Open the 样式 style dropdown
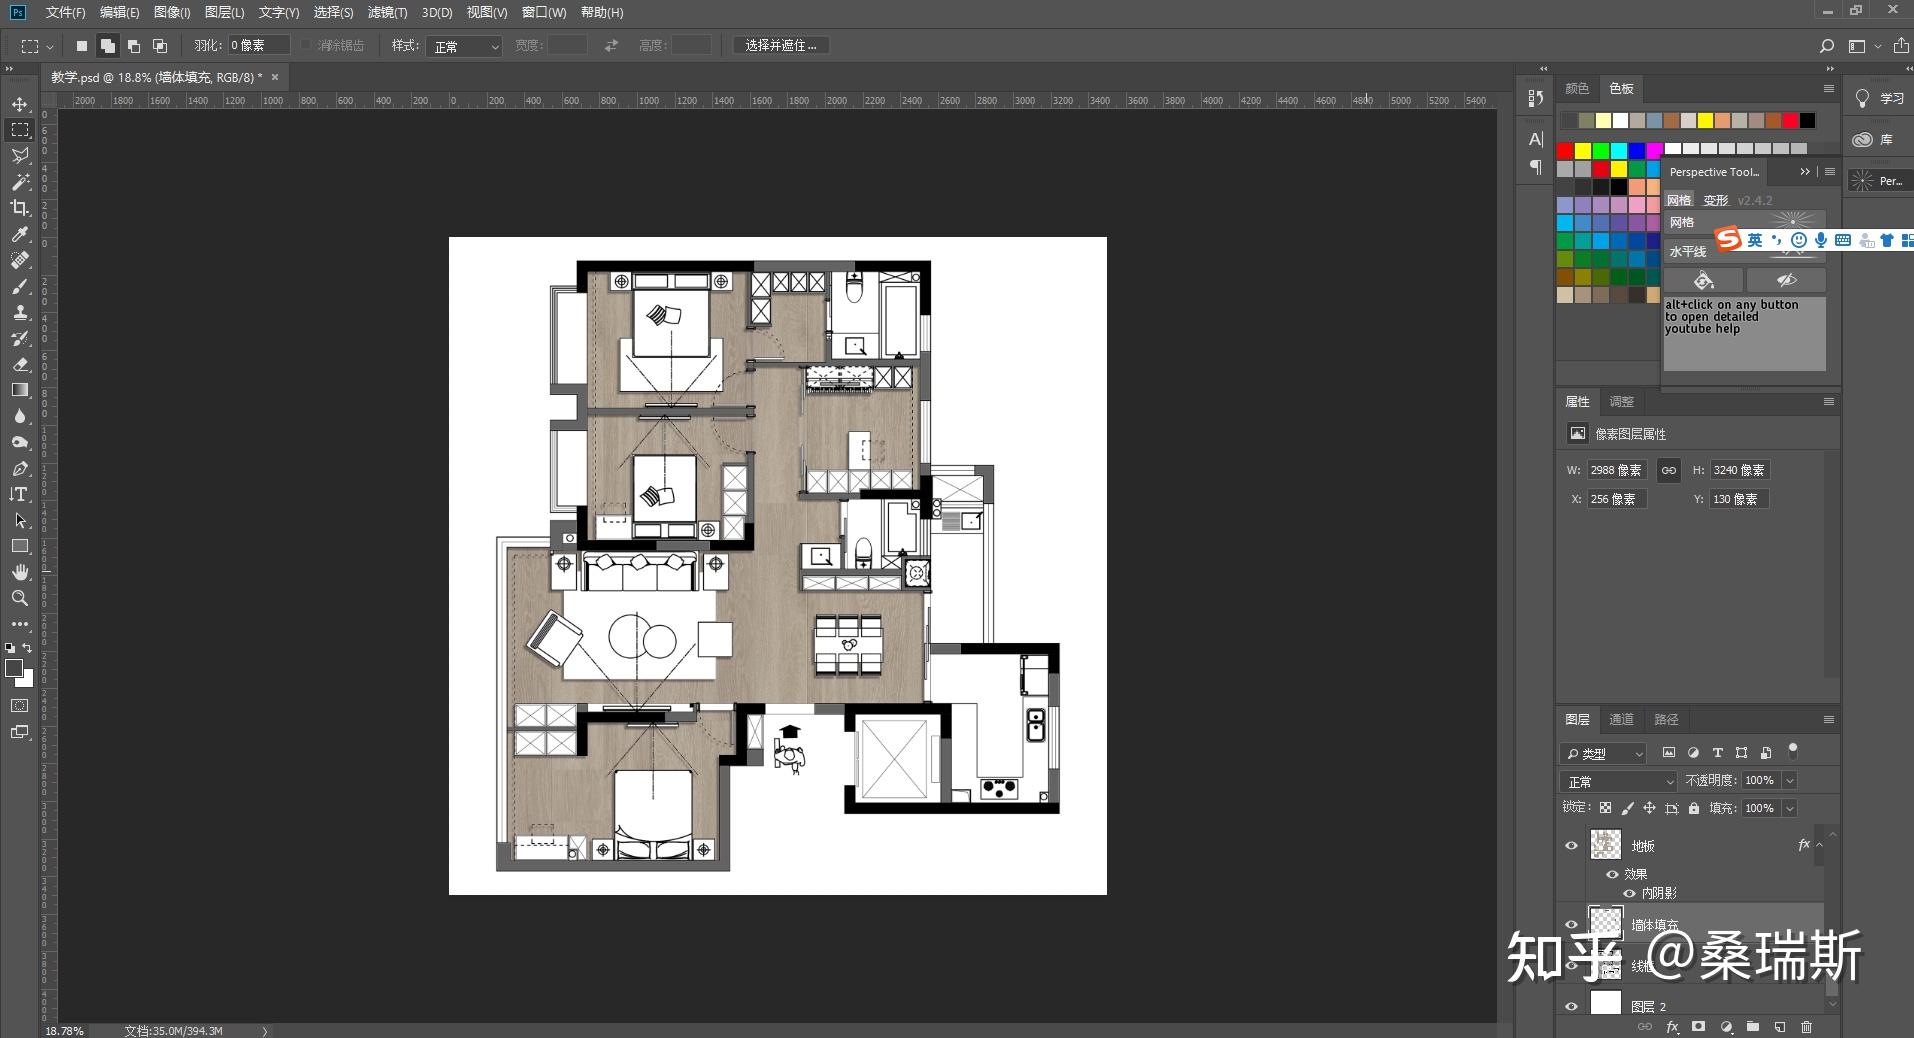Image resolution: width=1914 pixels, height=1038 pixels. pos(464,46)
